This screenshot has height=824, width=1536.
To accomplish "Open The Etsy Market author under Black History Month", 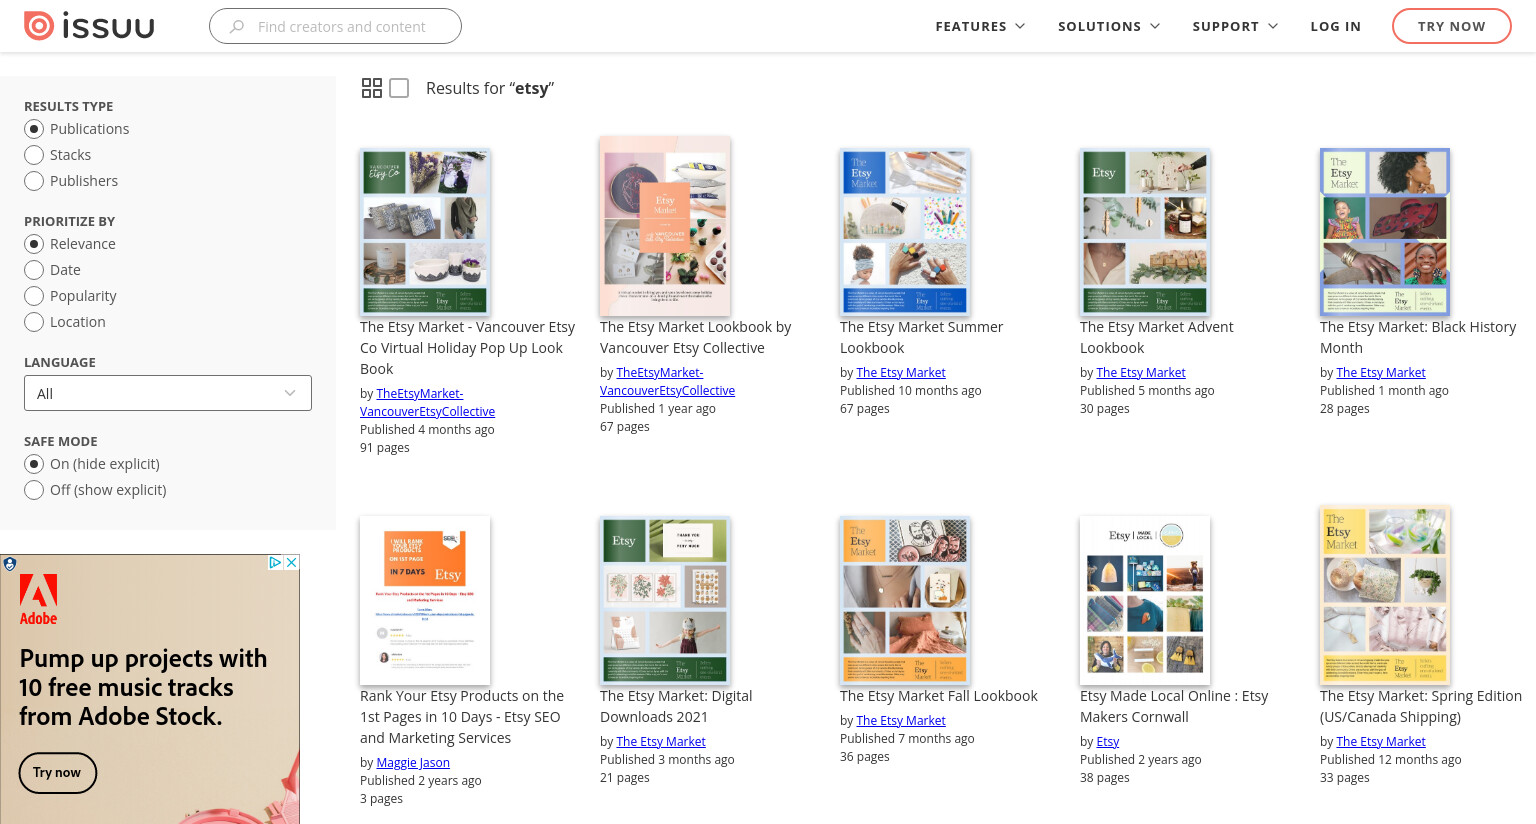I will (x=1381, y=372).
